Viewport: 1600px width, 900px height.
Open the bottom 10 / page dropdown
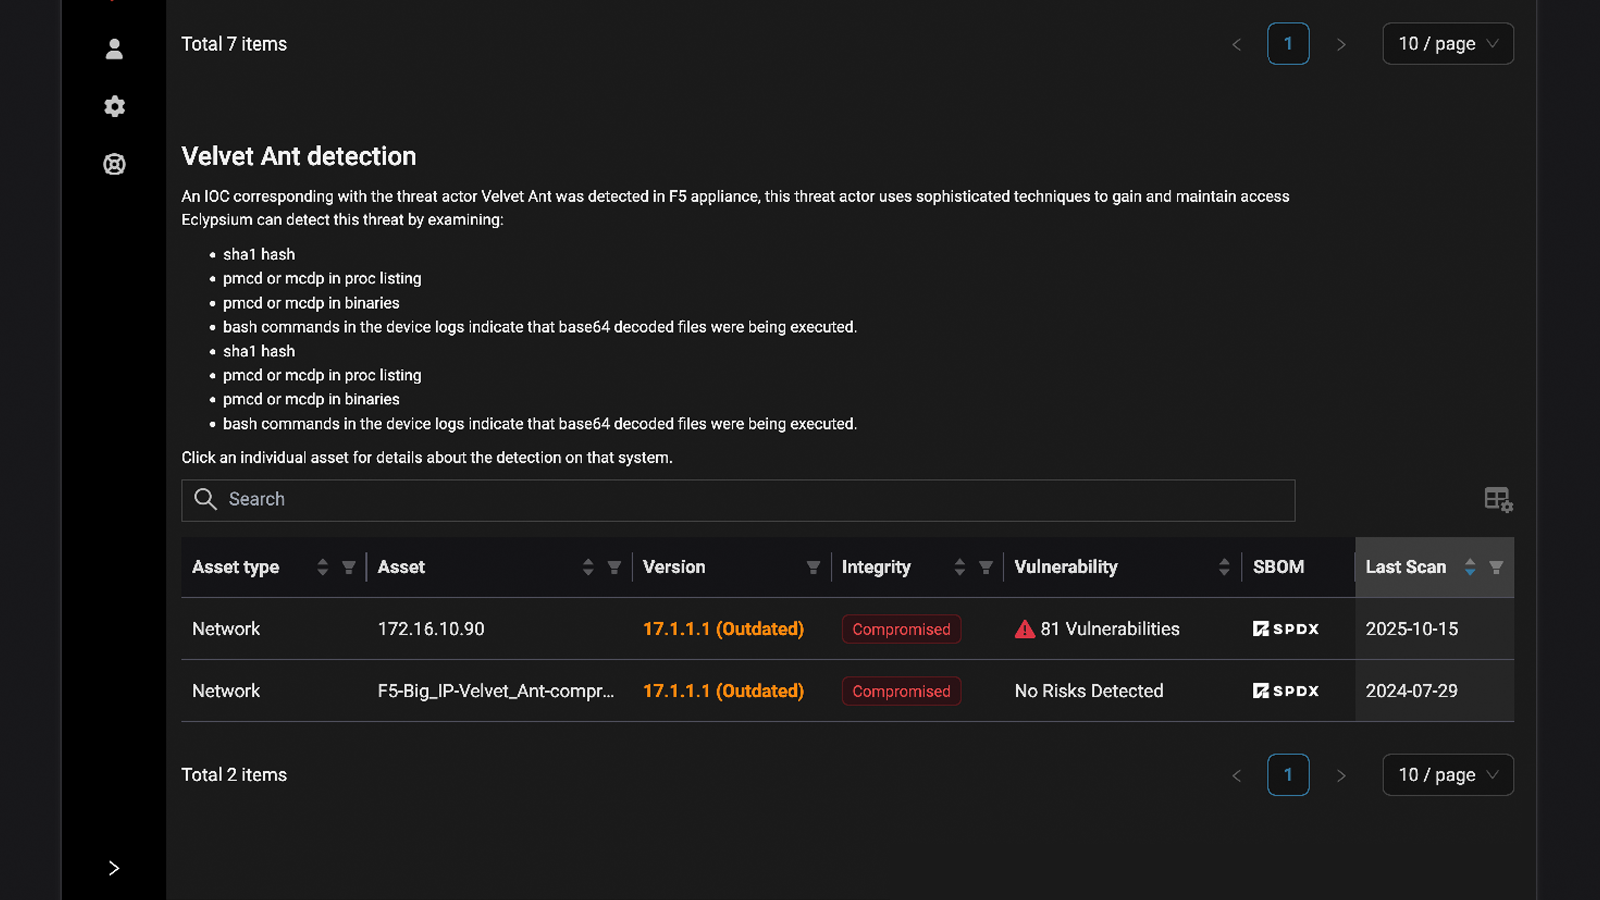1447,775
